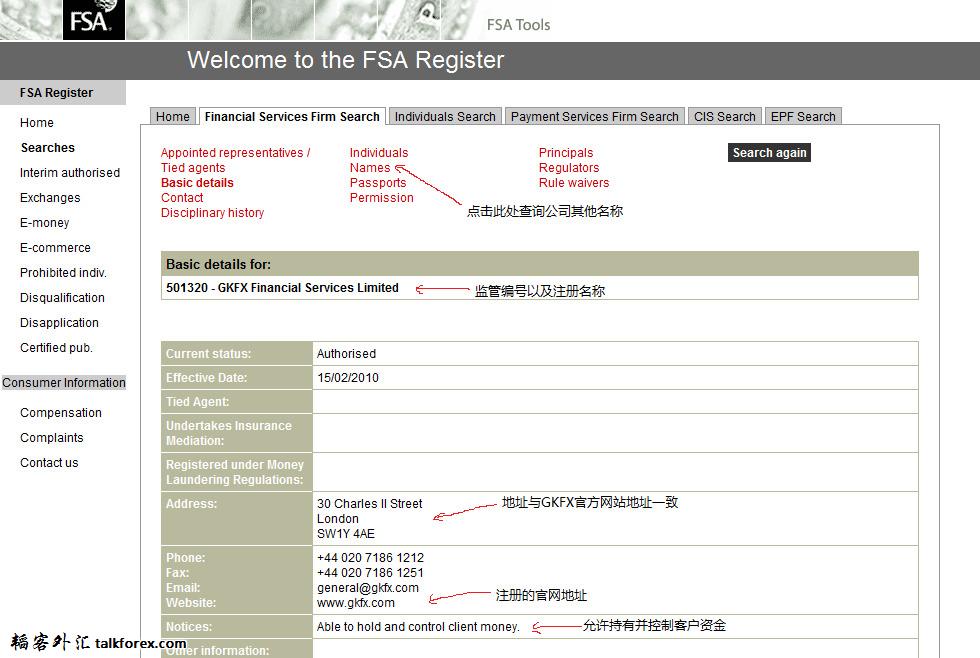Open E-money sidebar item

[x=44, y=222]
